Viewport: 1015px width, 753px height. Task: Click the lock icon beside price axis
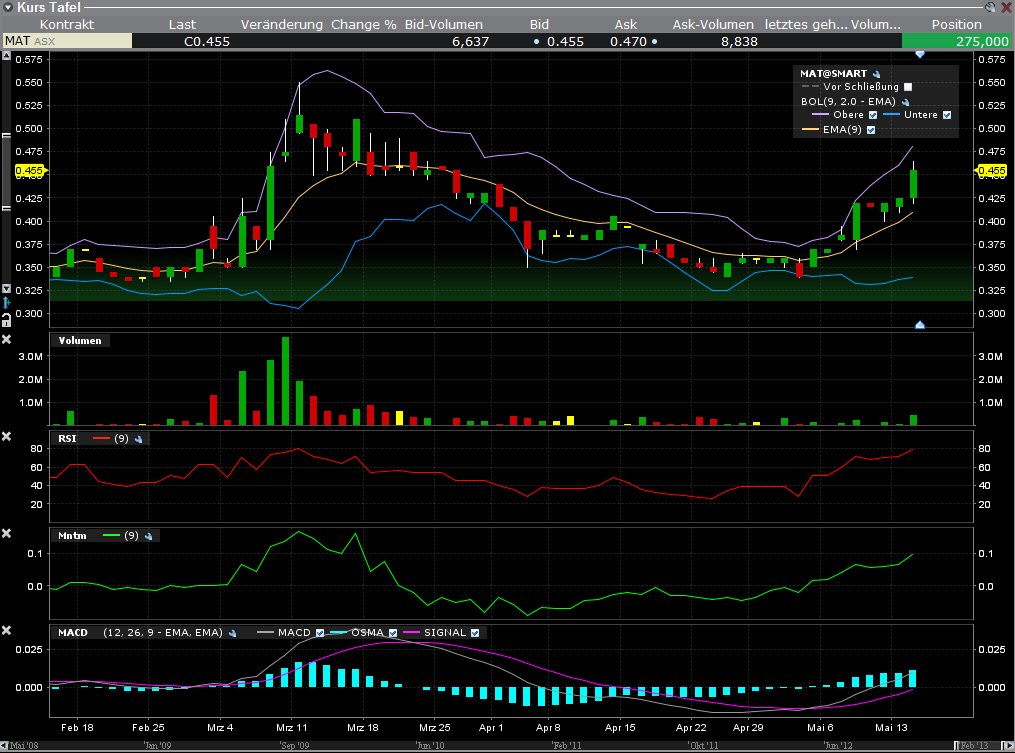[x=6, y=317]
